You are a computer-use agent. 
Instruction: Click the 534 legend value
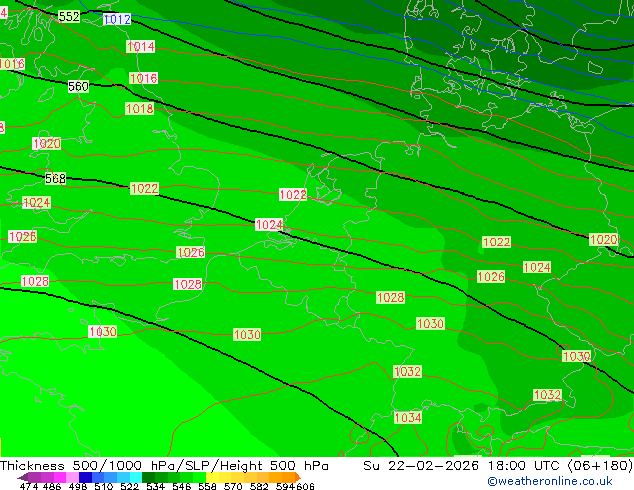pos(155,486)
